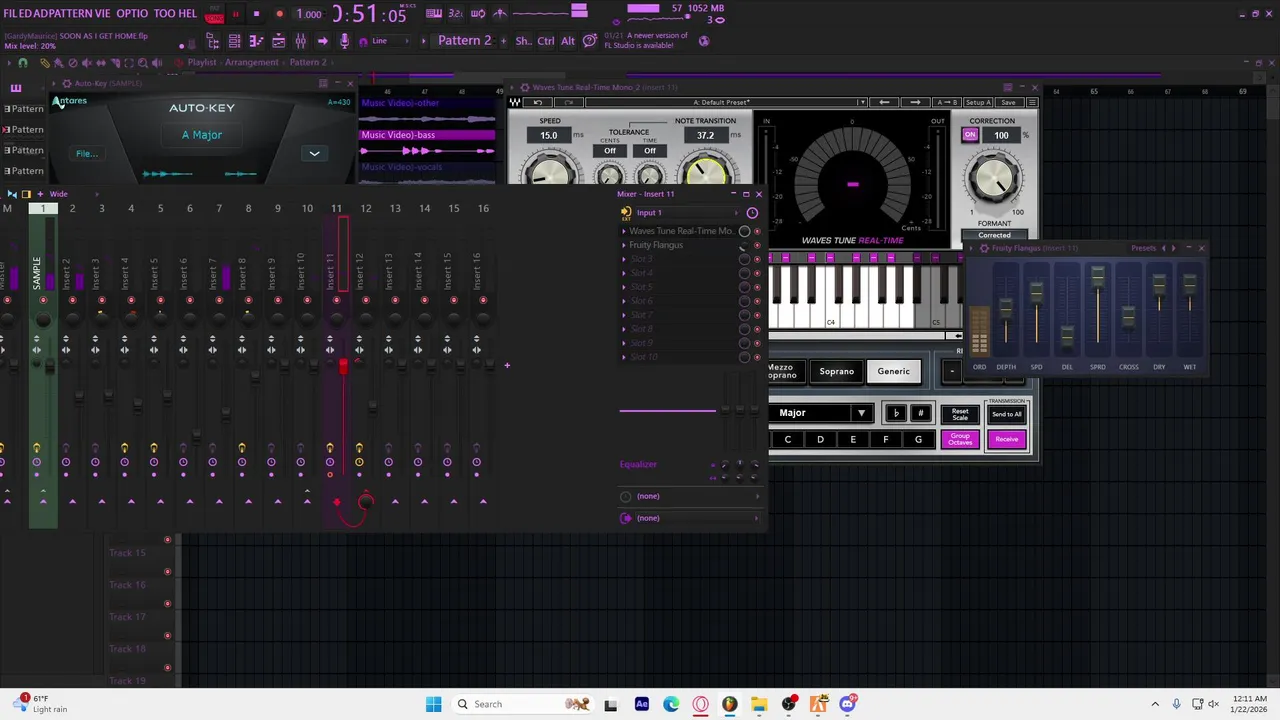
Task: Toggle Slot 3 enable switch in mixer
Action: (x=757, y=259)
